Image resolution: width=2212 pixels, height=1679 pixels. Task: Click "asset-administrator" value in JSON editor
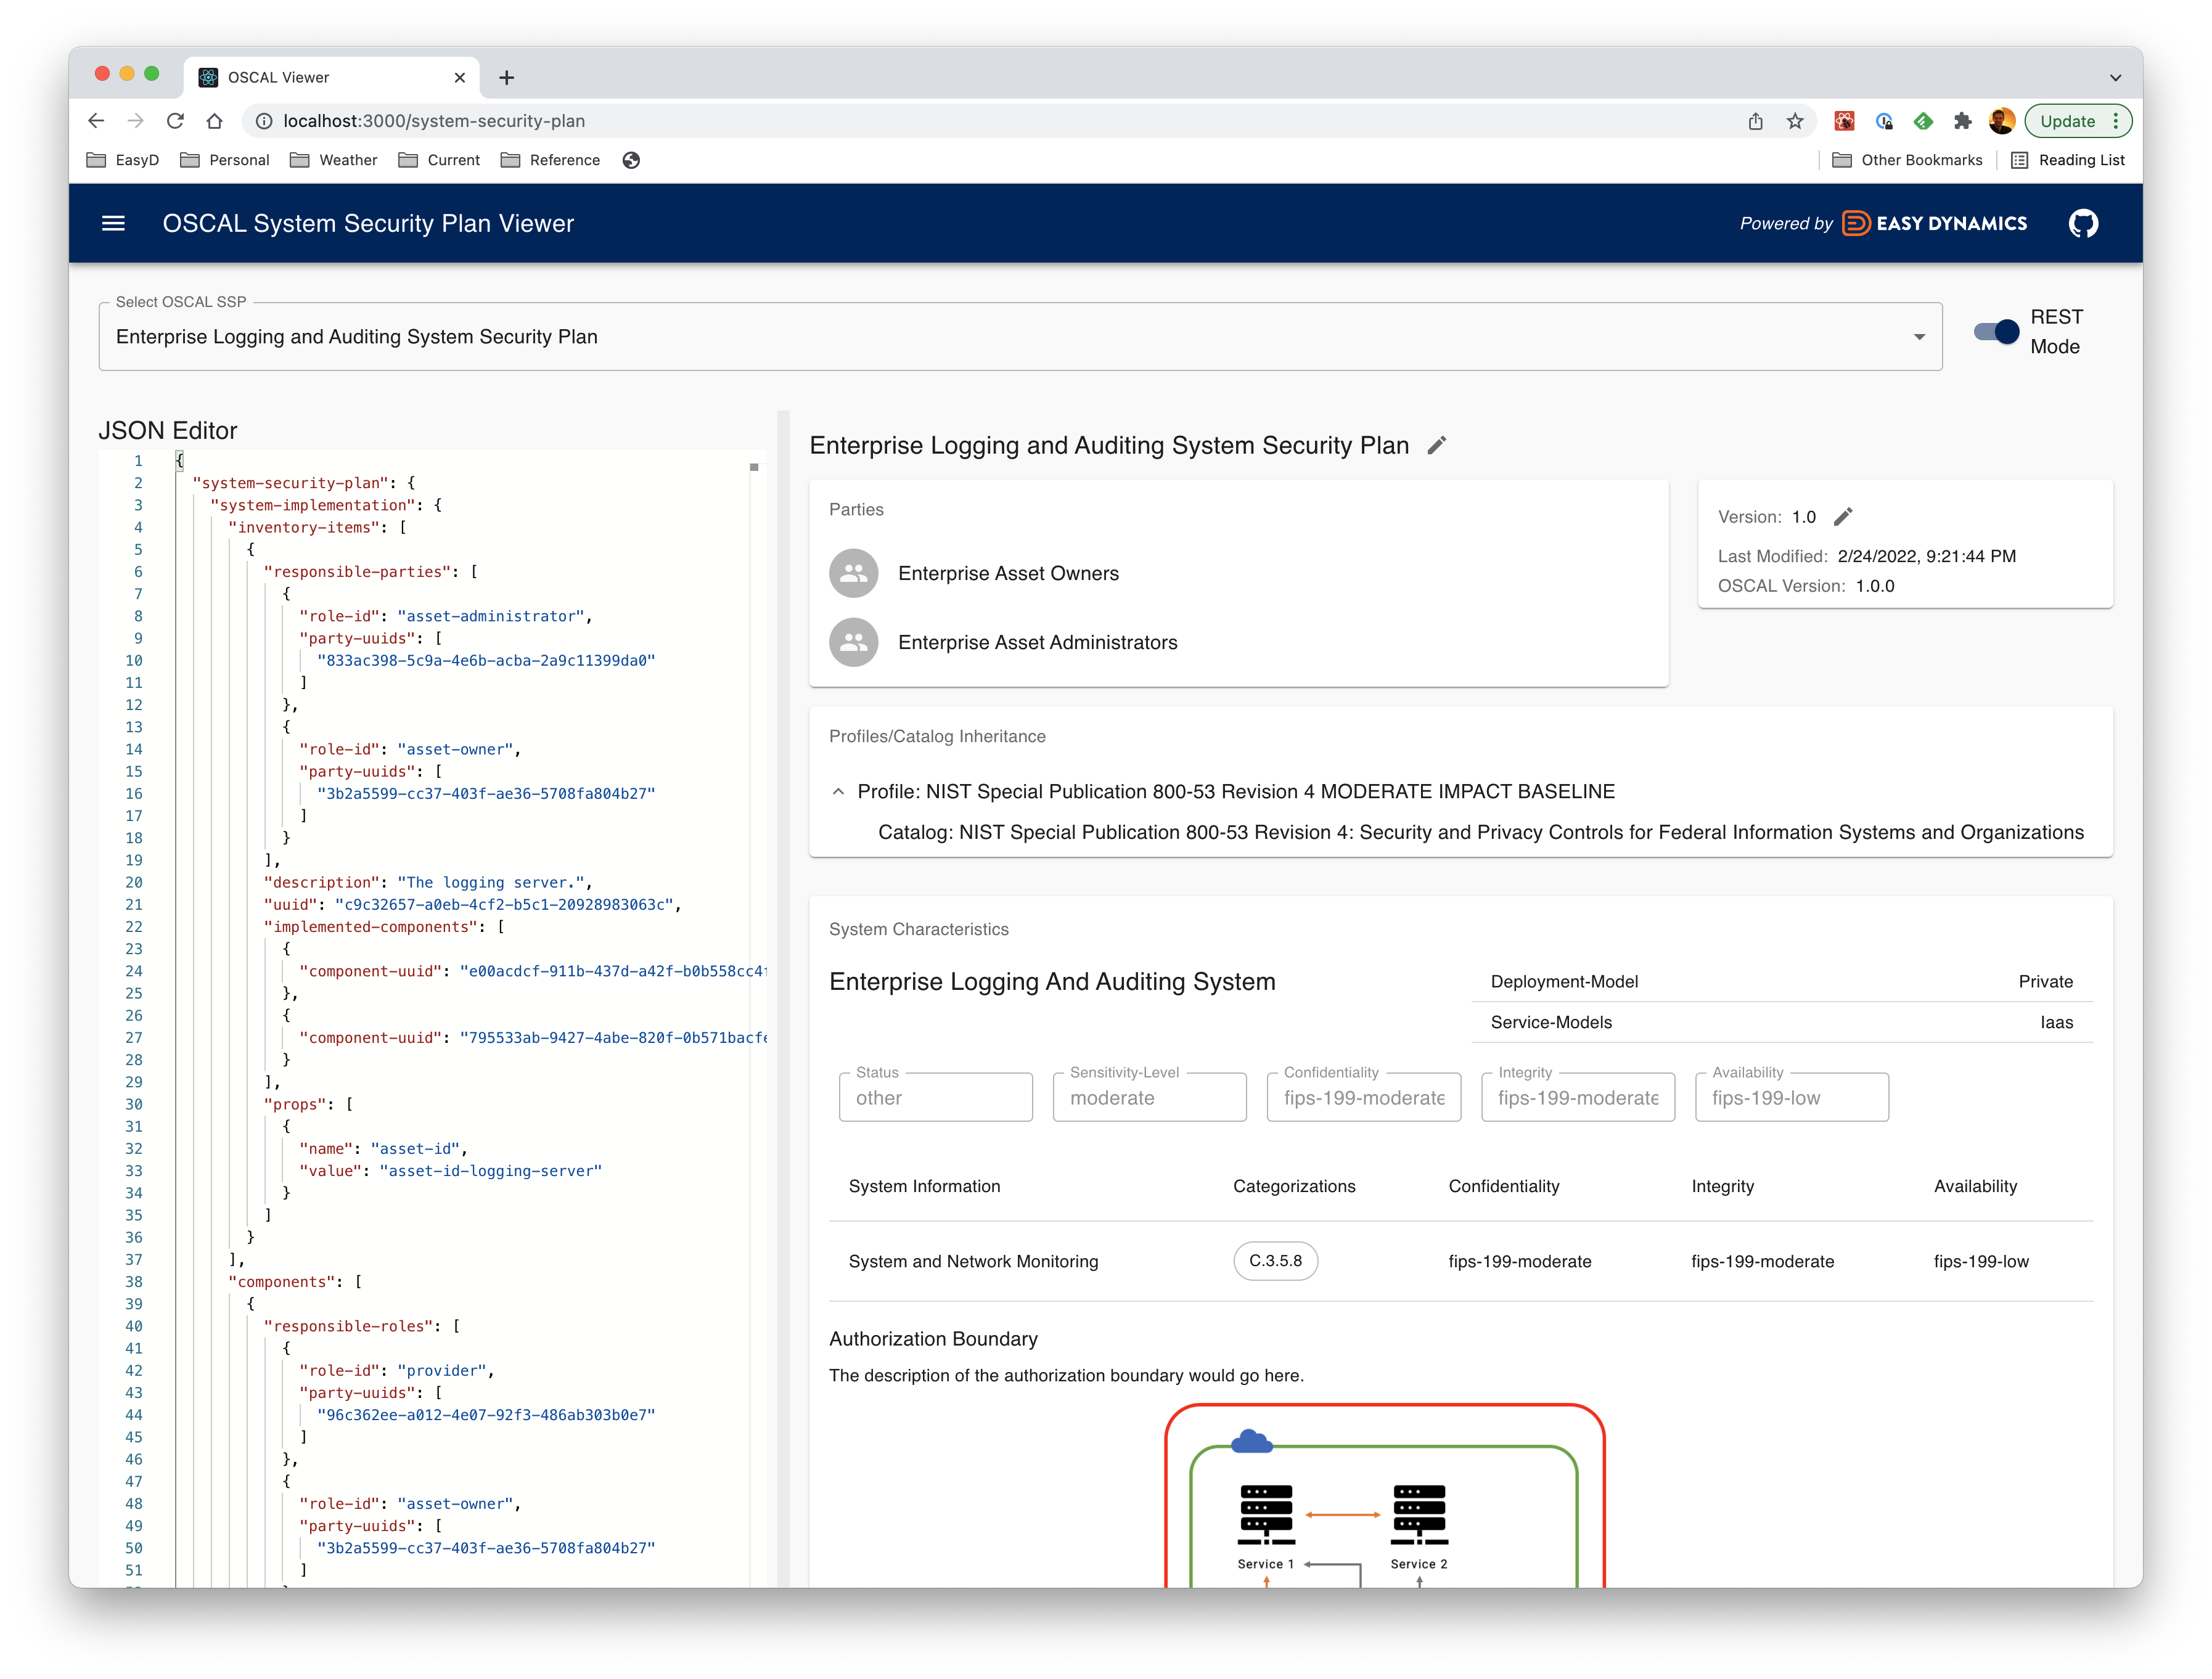[490, 616]
